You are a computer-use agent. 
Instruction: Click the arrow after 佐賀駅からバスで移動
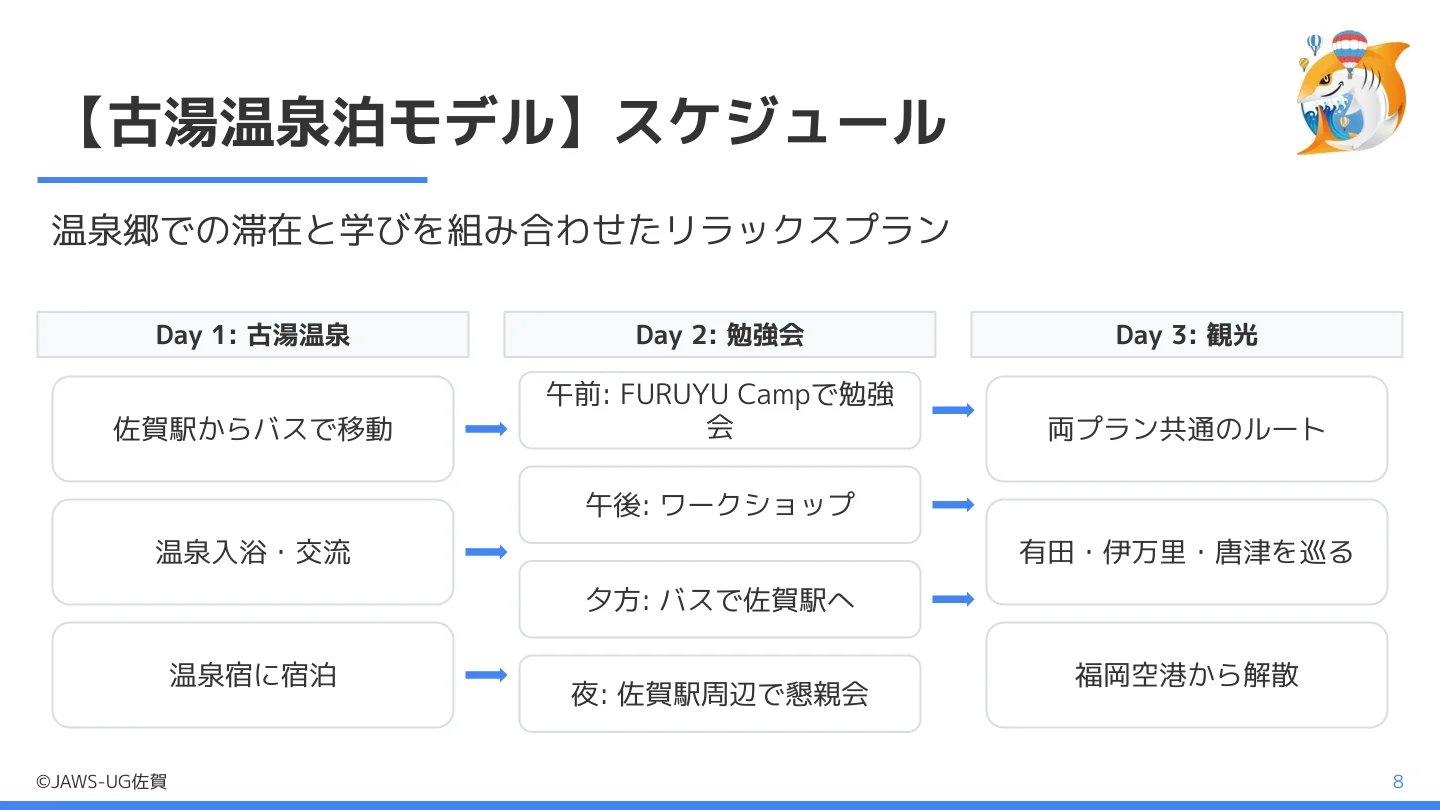coord(486,429)
